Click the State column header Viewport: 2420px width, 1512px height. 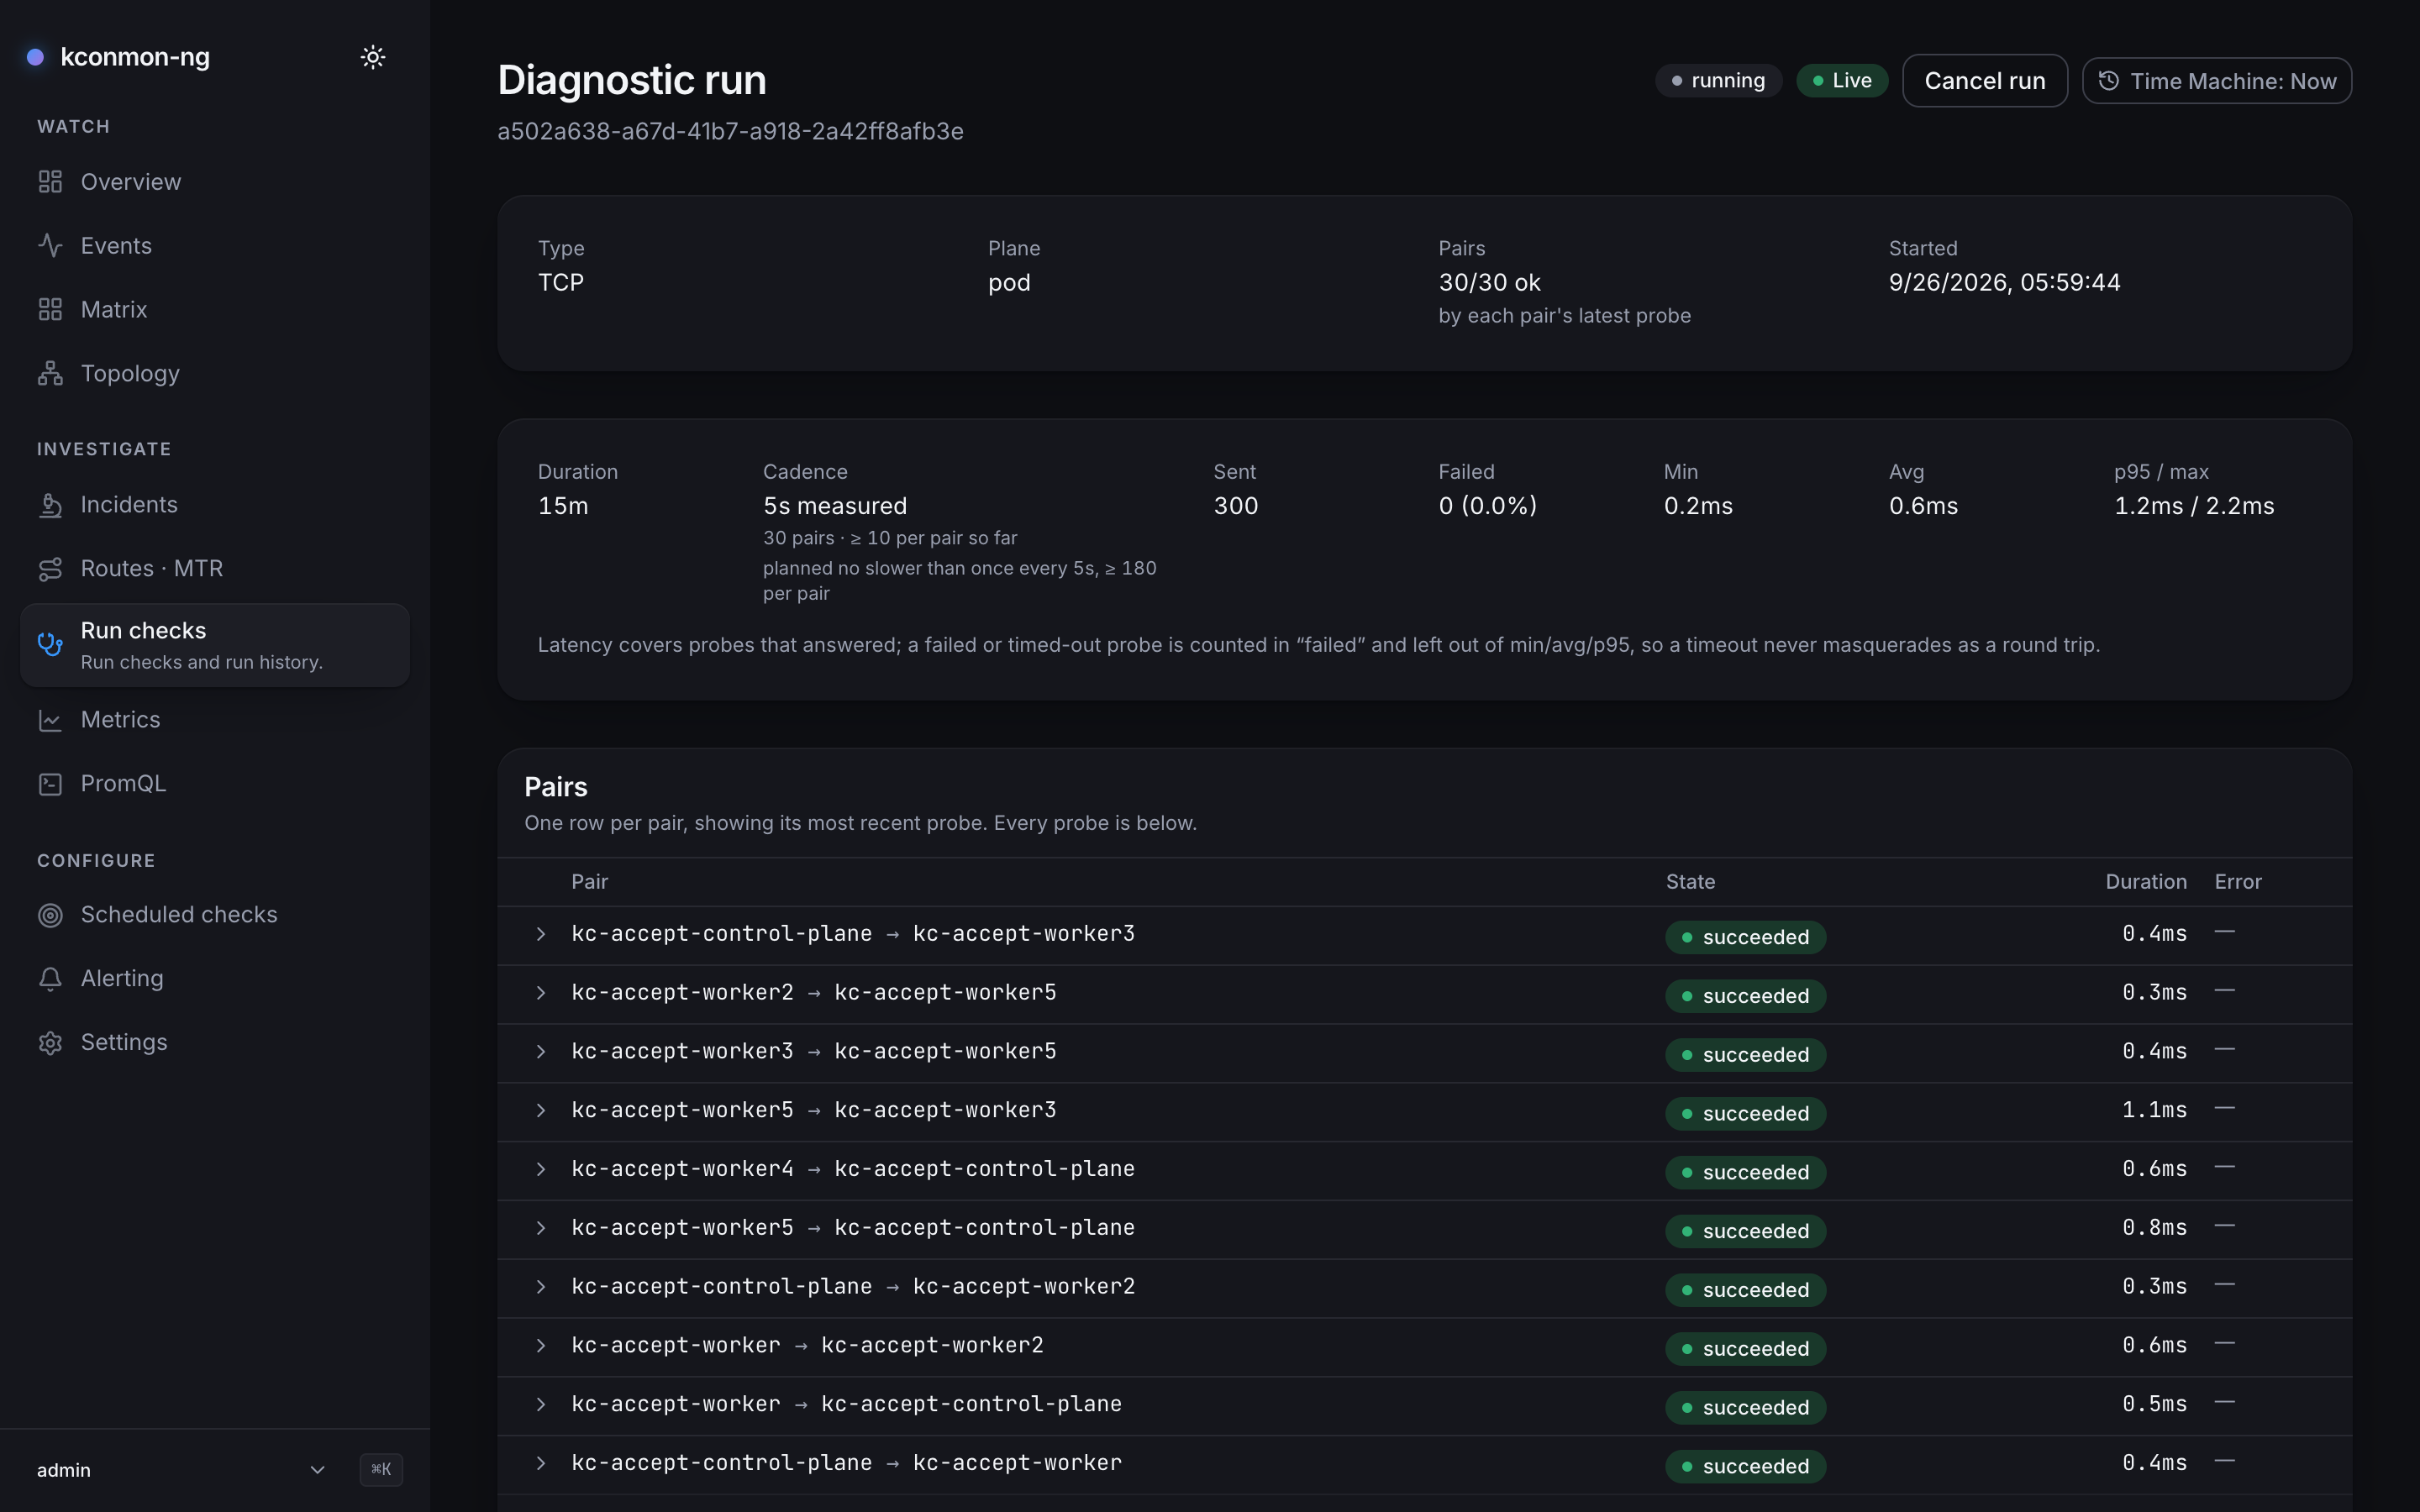click(1690, 882)
